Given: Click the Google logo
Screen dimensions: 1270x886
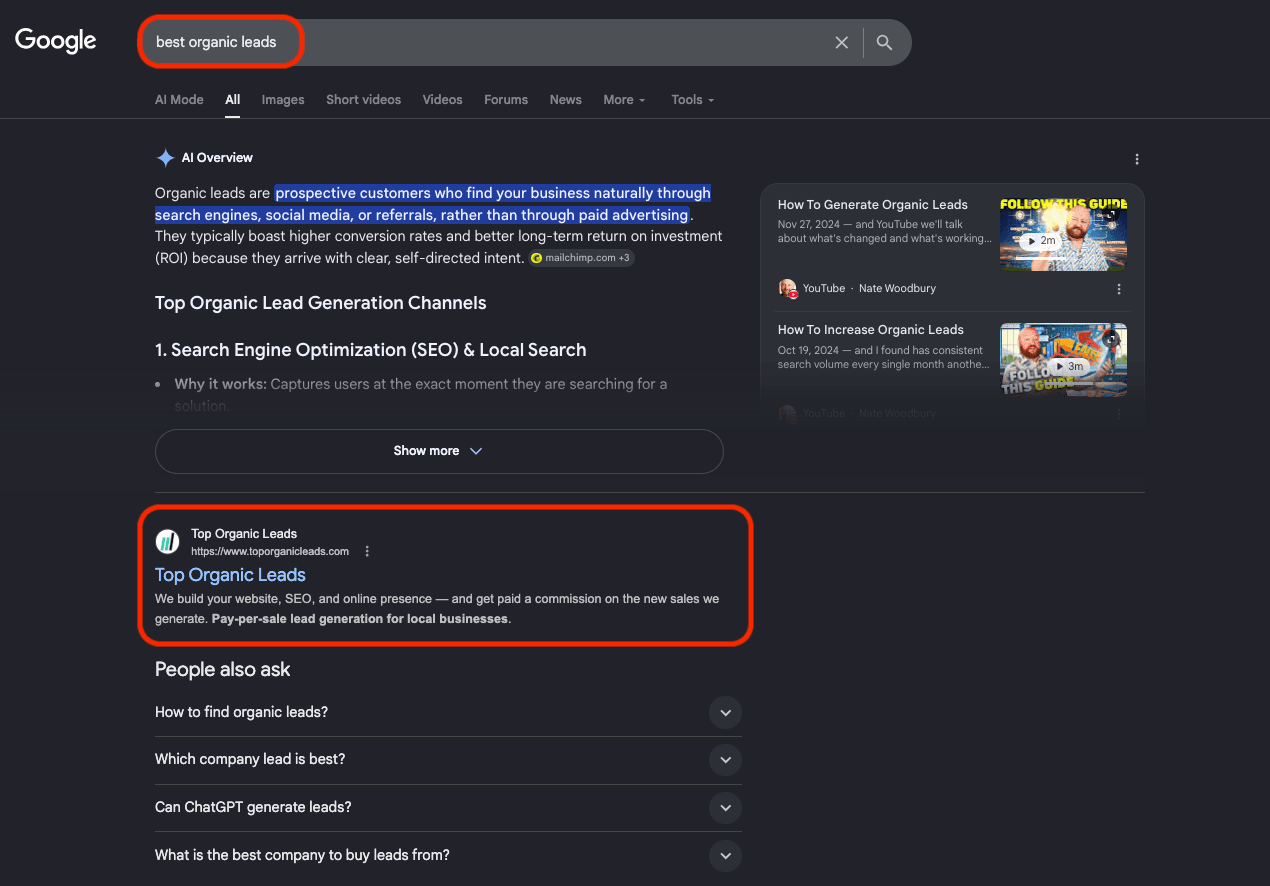Looking at the screenshot, I should tap(56, 41).
